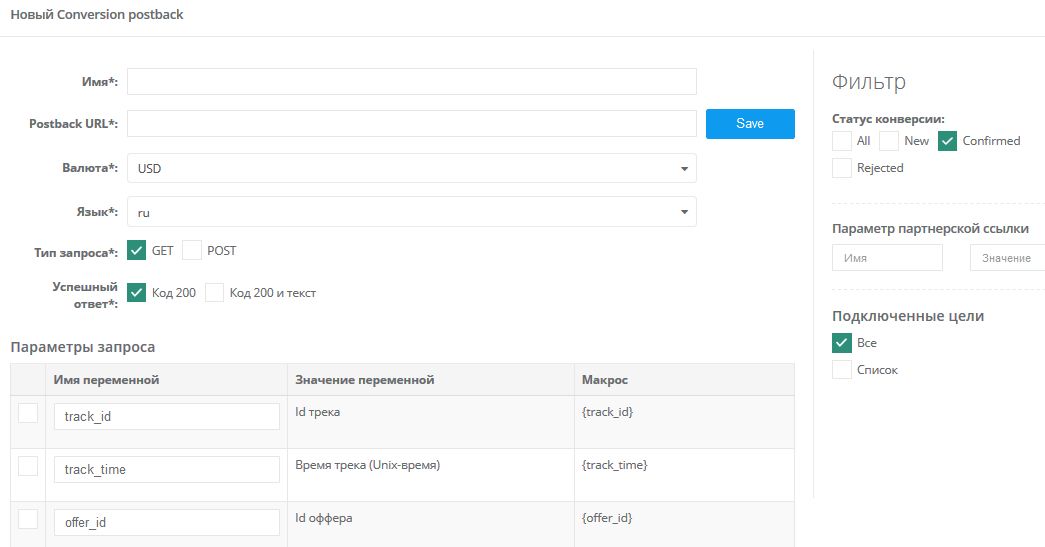
Task: Click the Имя text input field
Action: pos(411,82)
